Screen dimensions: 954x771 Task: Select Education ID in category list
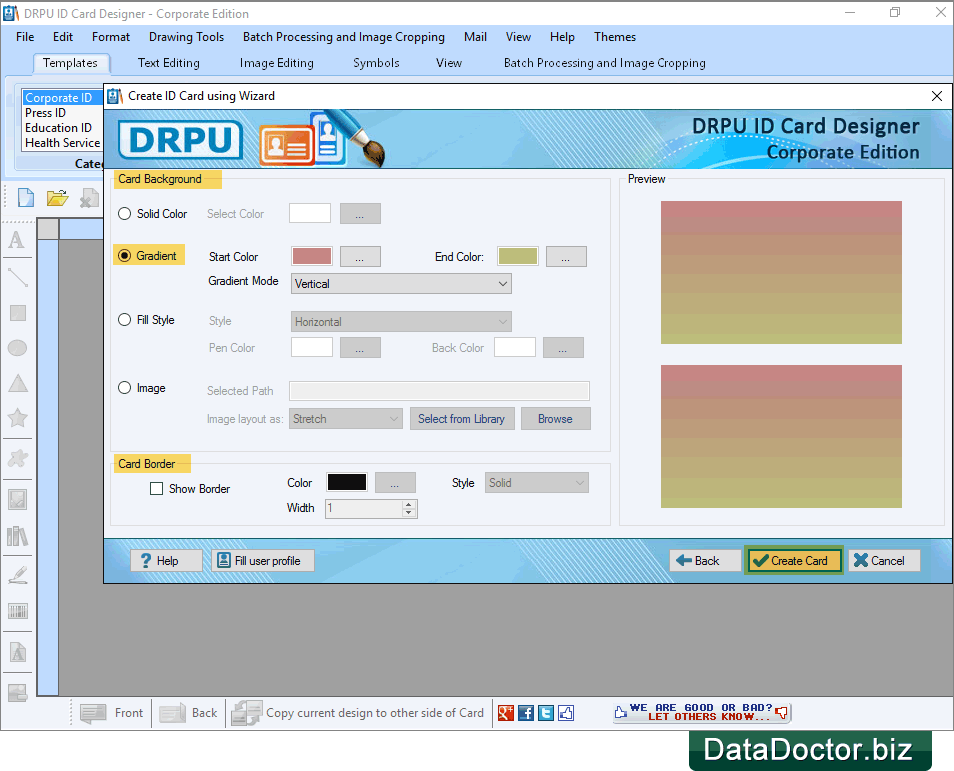(58, 128)
